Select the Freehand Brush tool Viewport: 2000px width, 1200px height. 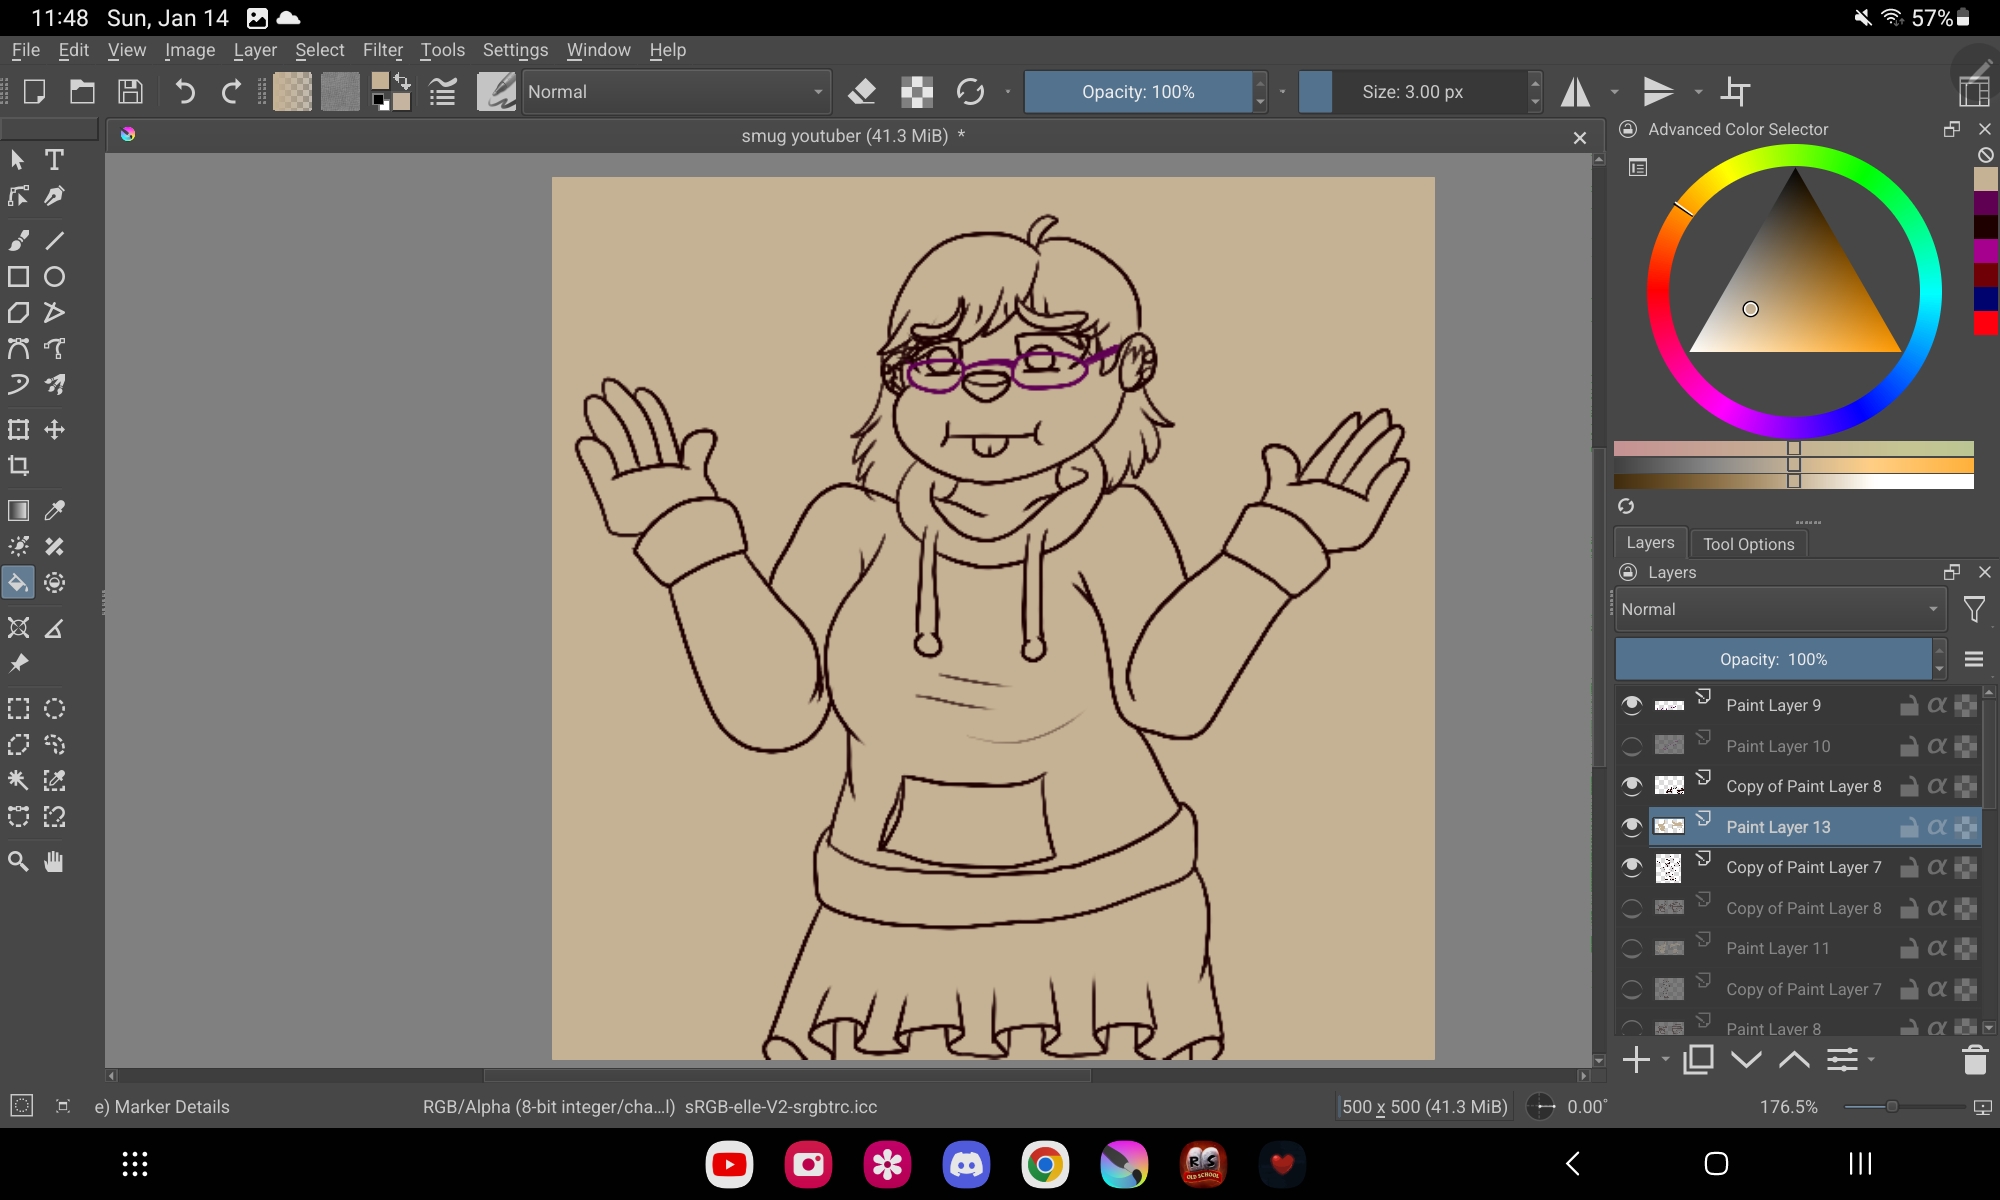[x=18, y=240]
